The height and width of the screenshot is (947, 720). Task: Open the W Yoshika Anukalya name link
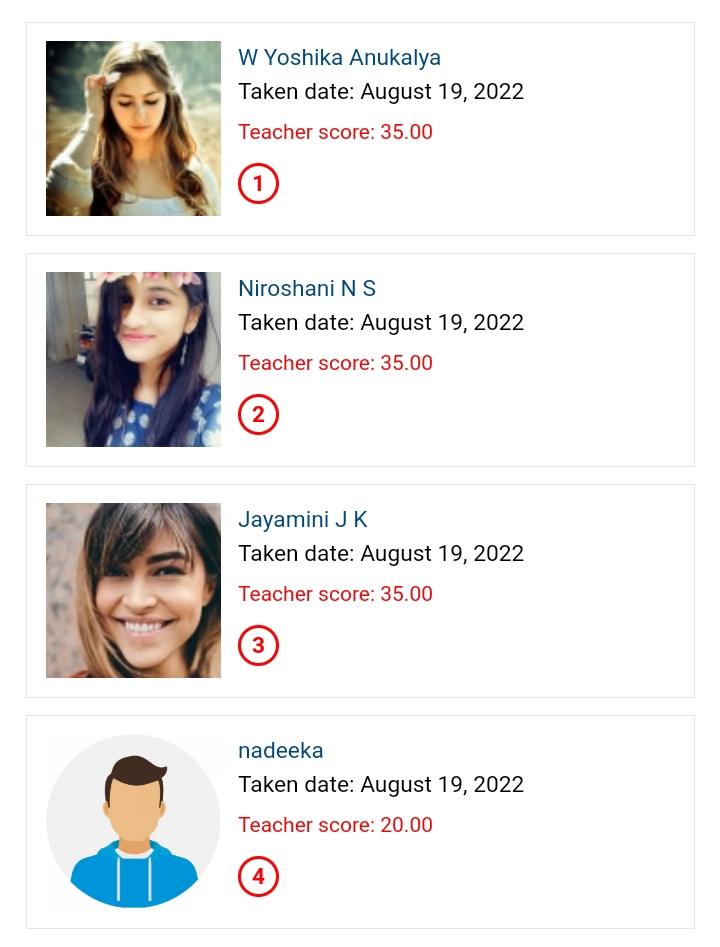(339, 58)
